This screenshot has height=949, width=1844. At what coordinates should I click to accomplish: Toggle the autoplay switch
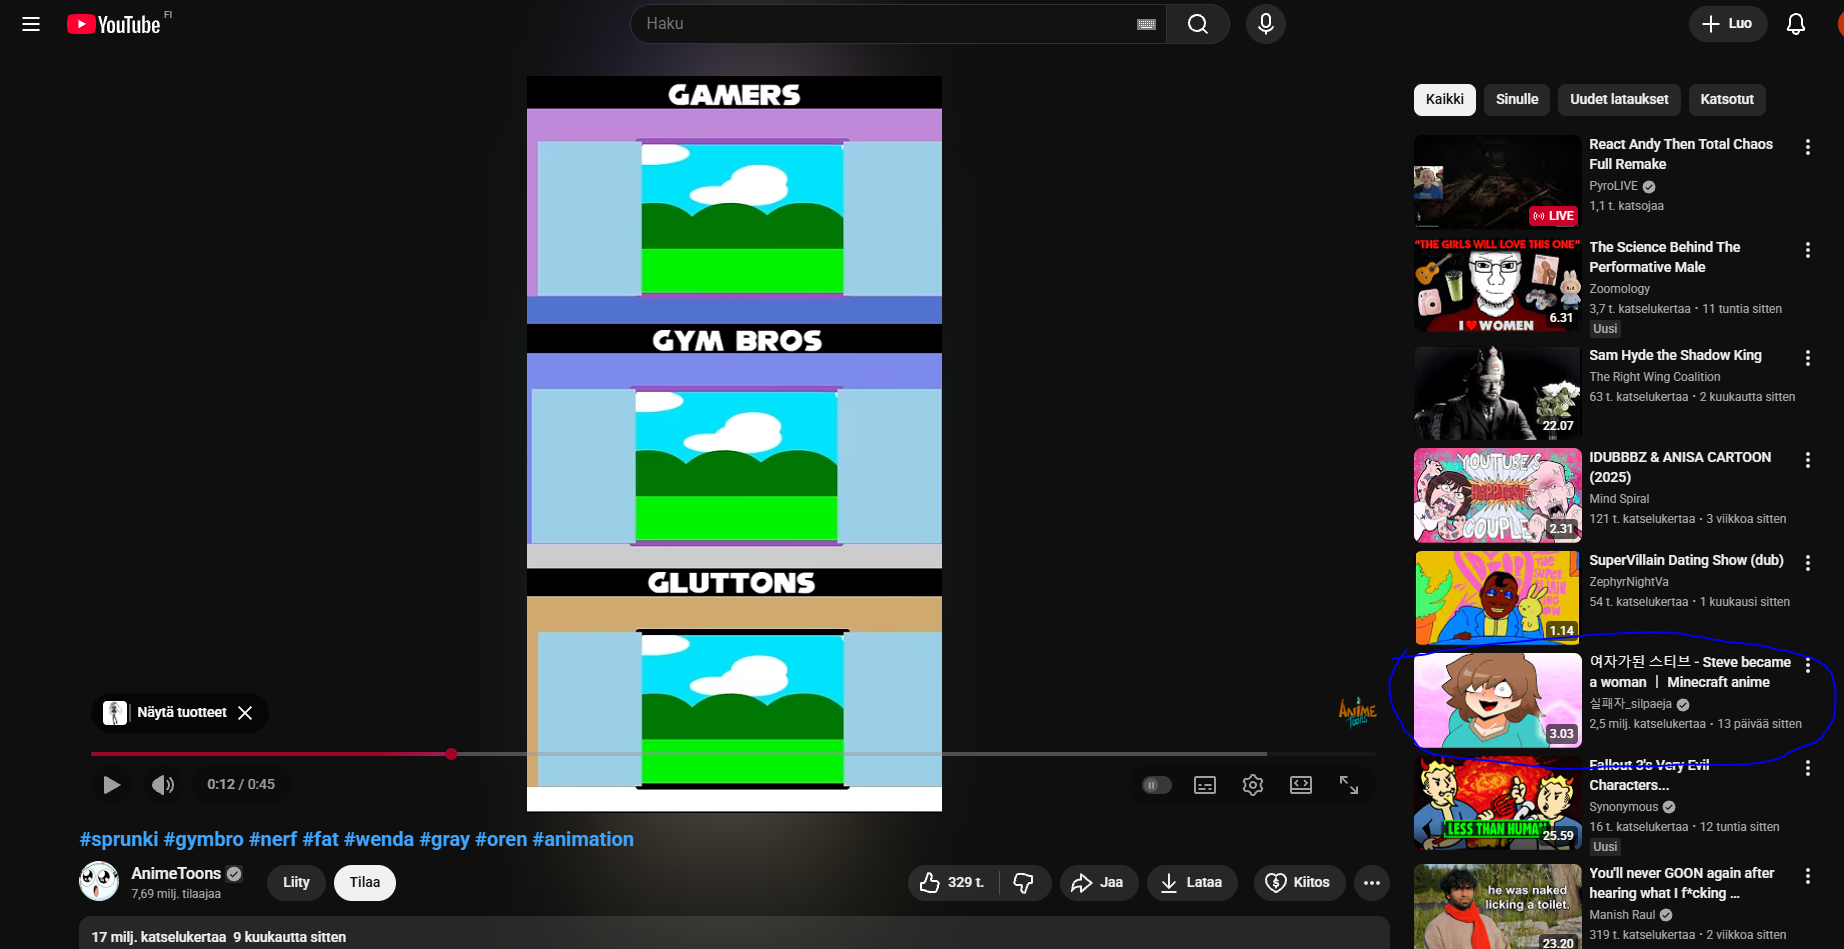point(1156,785)
